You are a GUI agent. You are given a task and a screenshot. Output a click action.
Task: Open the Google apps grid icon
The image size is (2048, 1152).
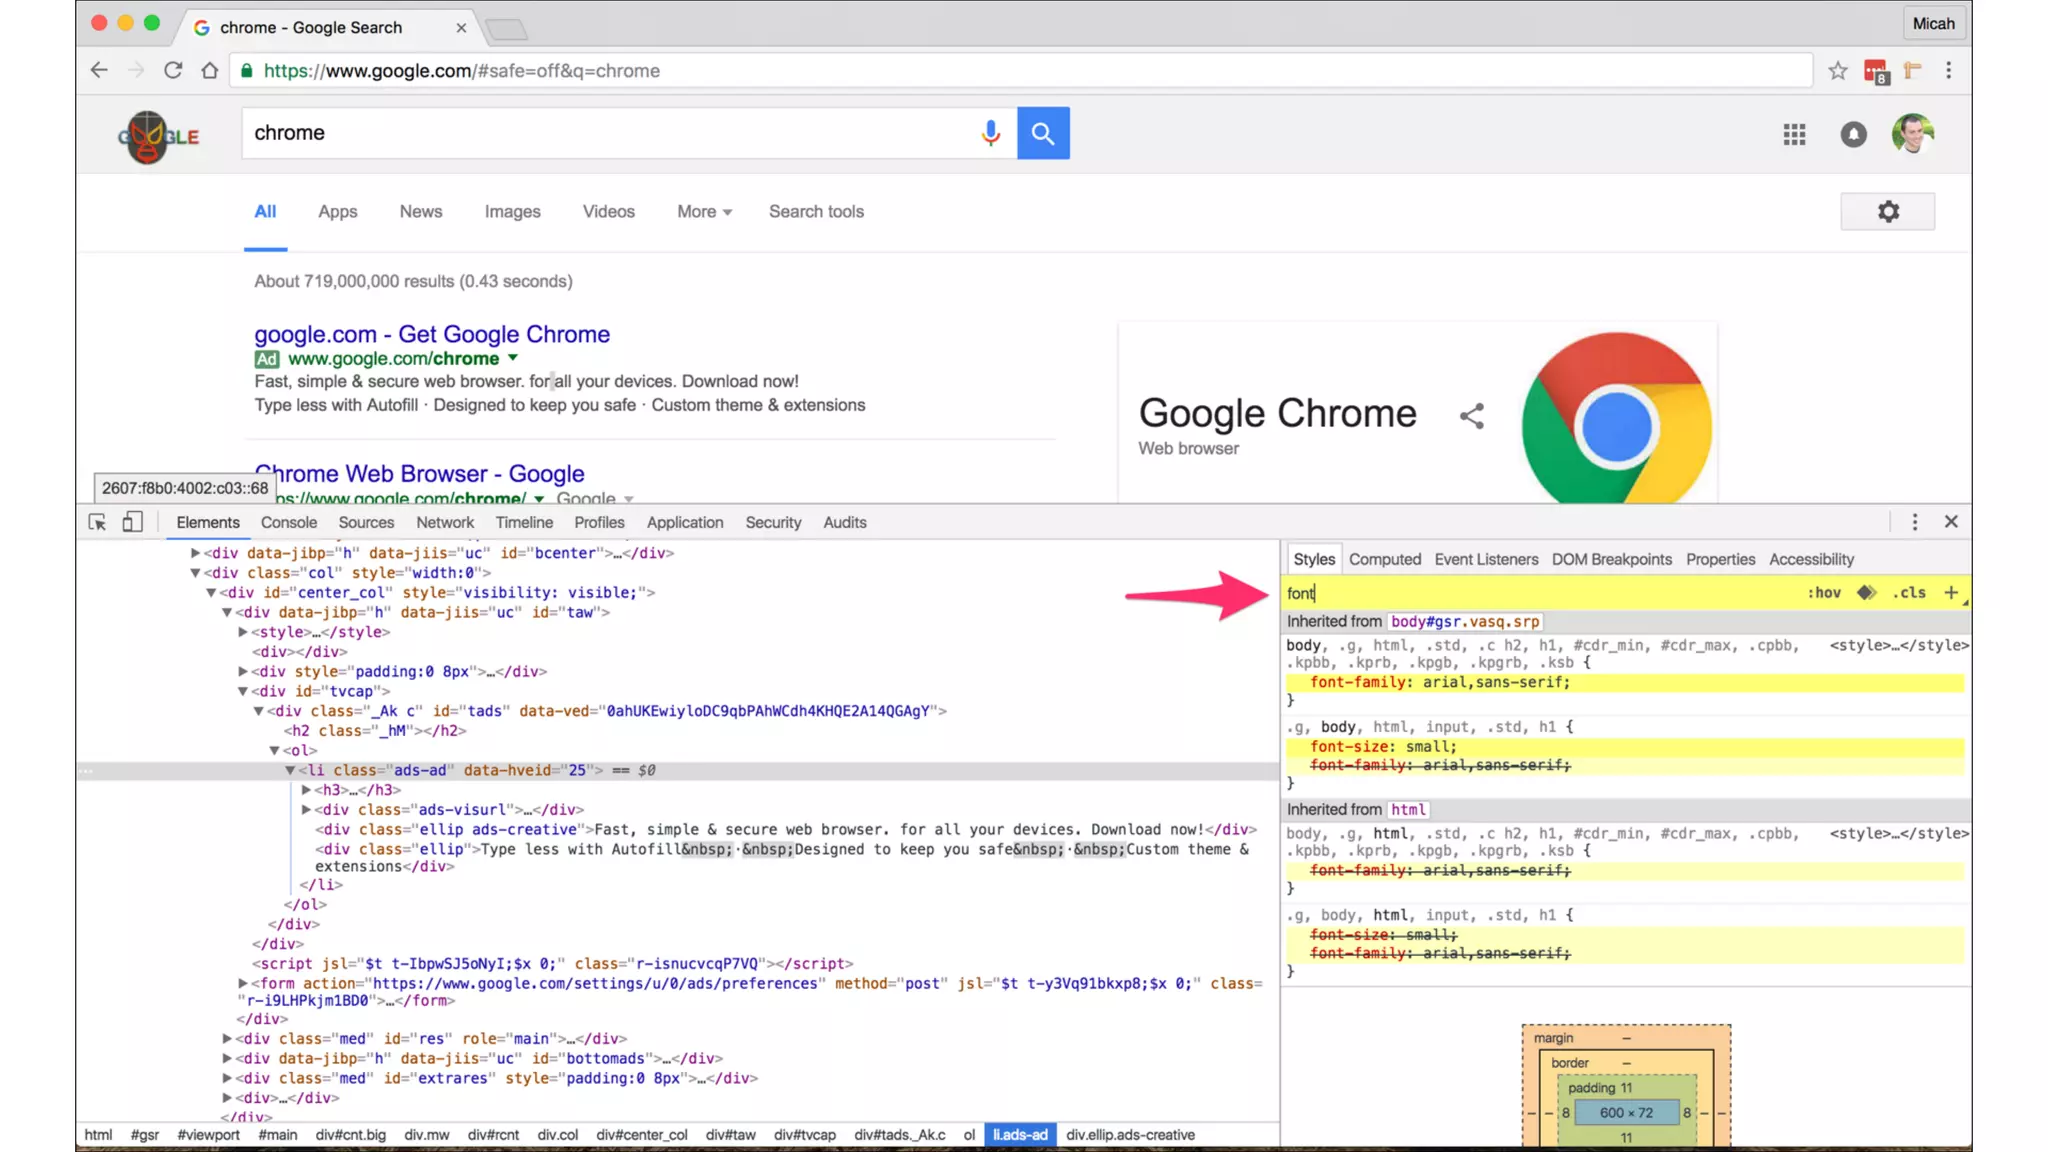(1794, 134)
